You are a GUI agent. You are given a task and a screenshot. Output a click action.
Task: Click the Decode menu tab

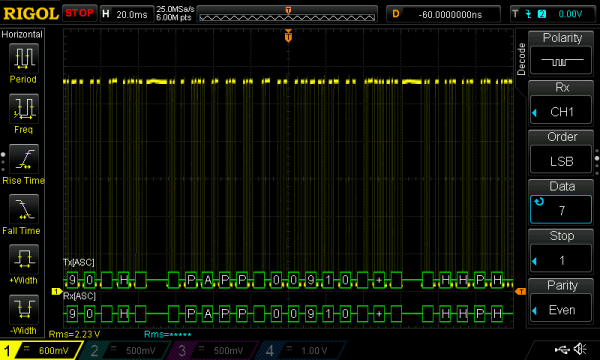click(x=521, y=59)
